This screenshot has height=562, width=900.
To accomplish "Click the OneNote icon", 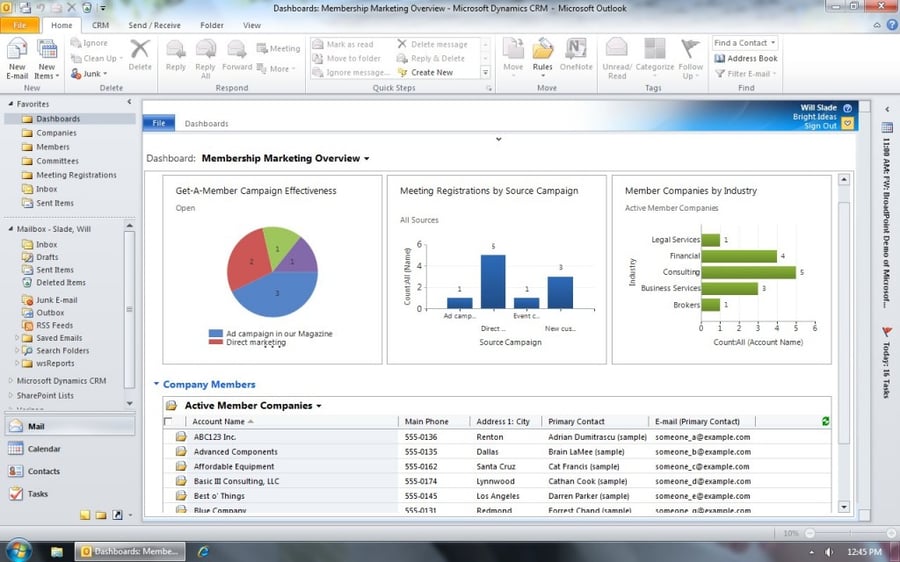I will pyautogui.click(x=576, y=49).
